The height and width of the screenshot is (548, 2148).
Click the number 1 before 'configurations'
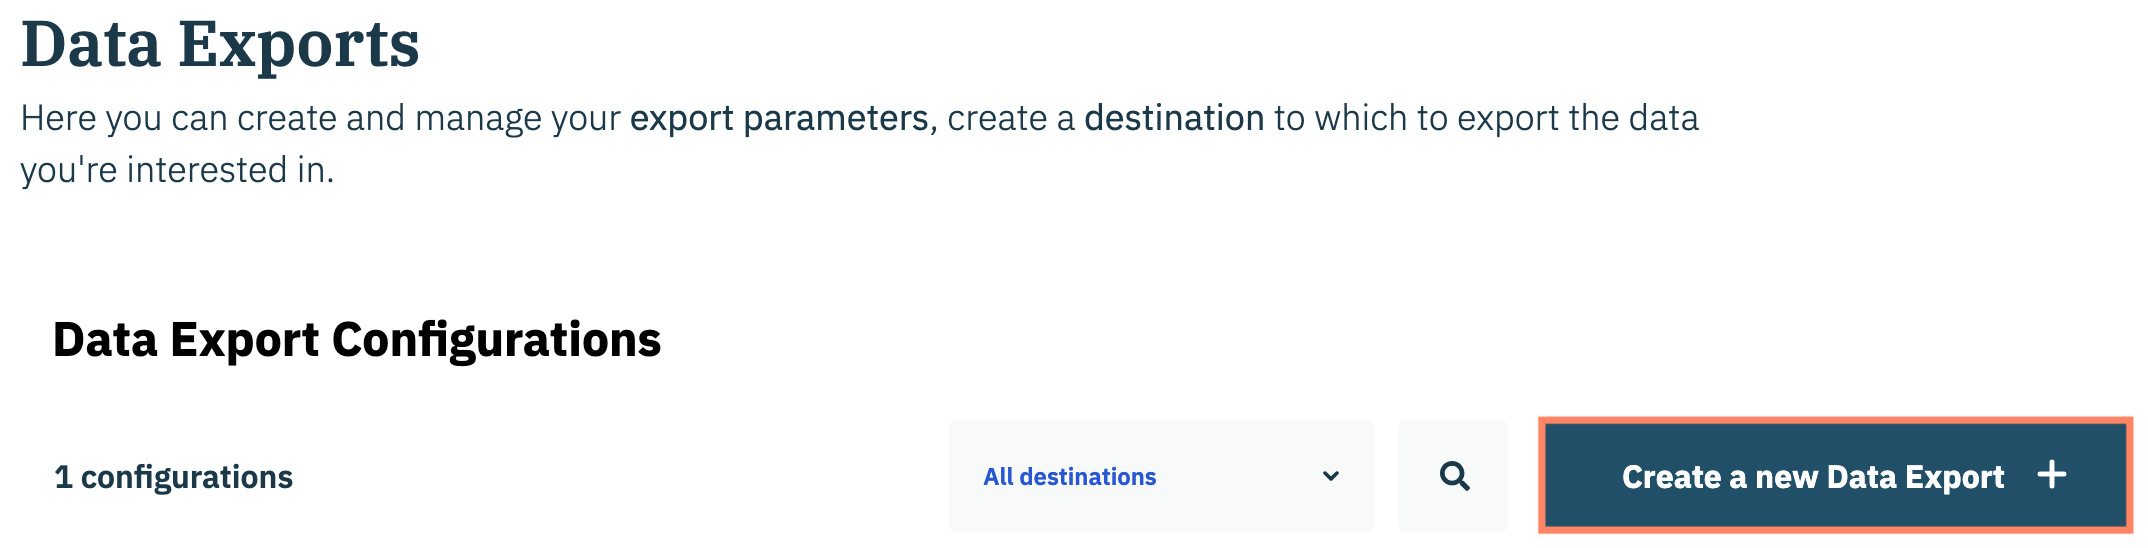(63, 477)
